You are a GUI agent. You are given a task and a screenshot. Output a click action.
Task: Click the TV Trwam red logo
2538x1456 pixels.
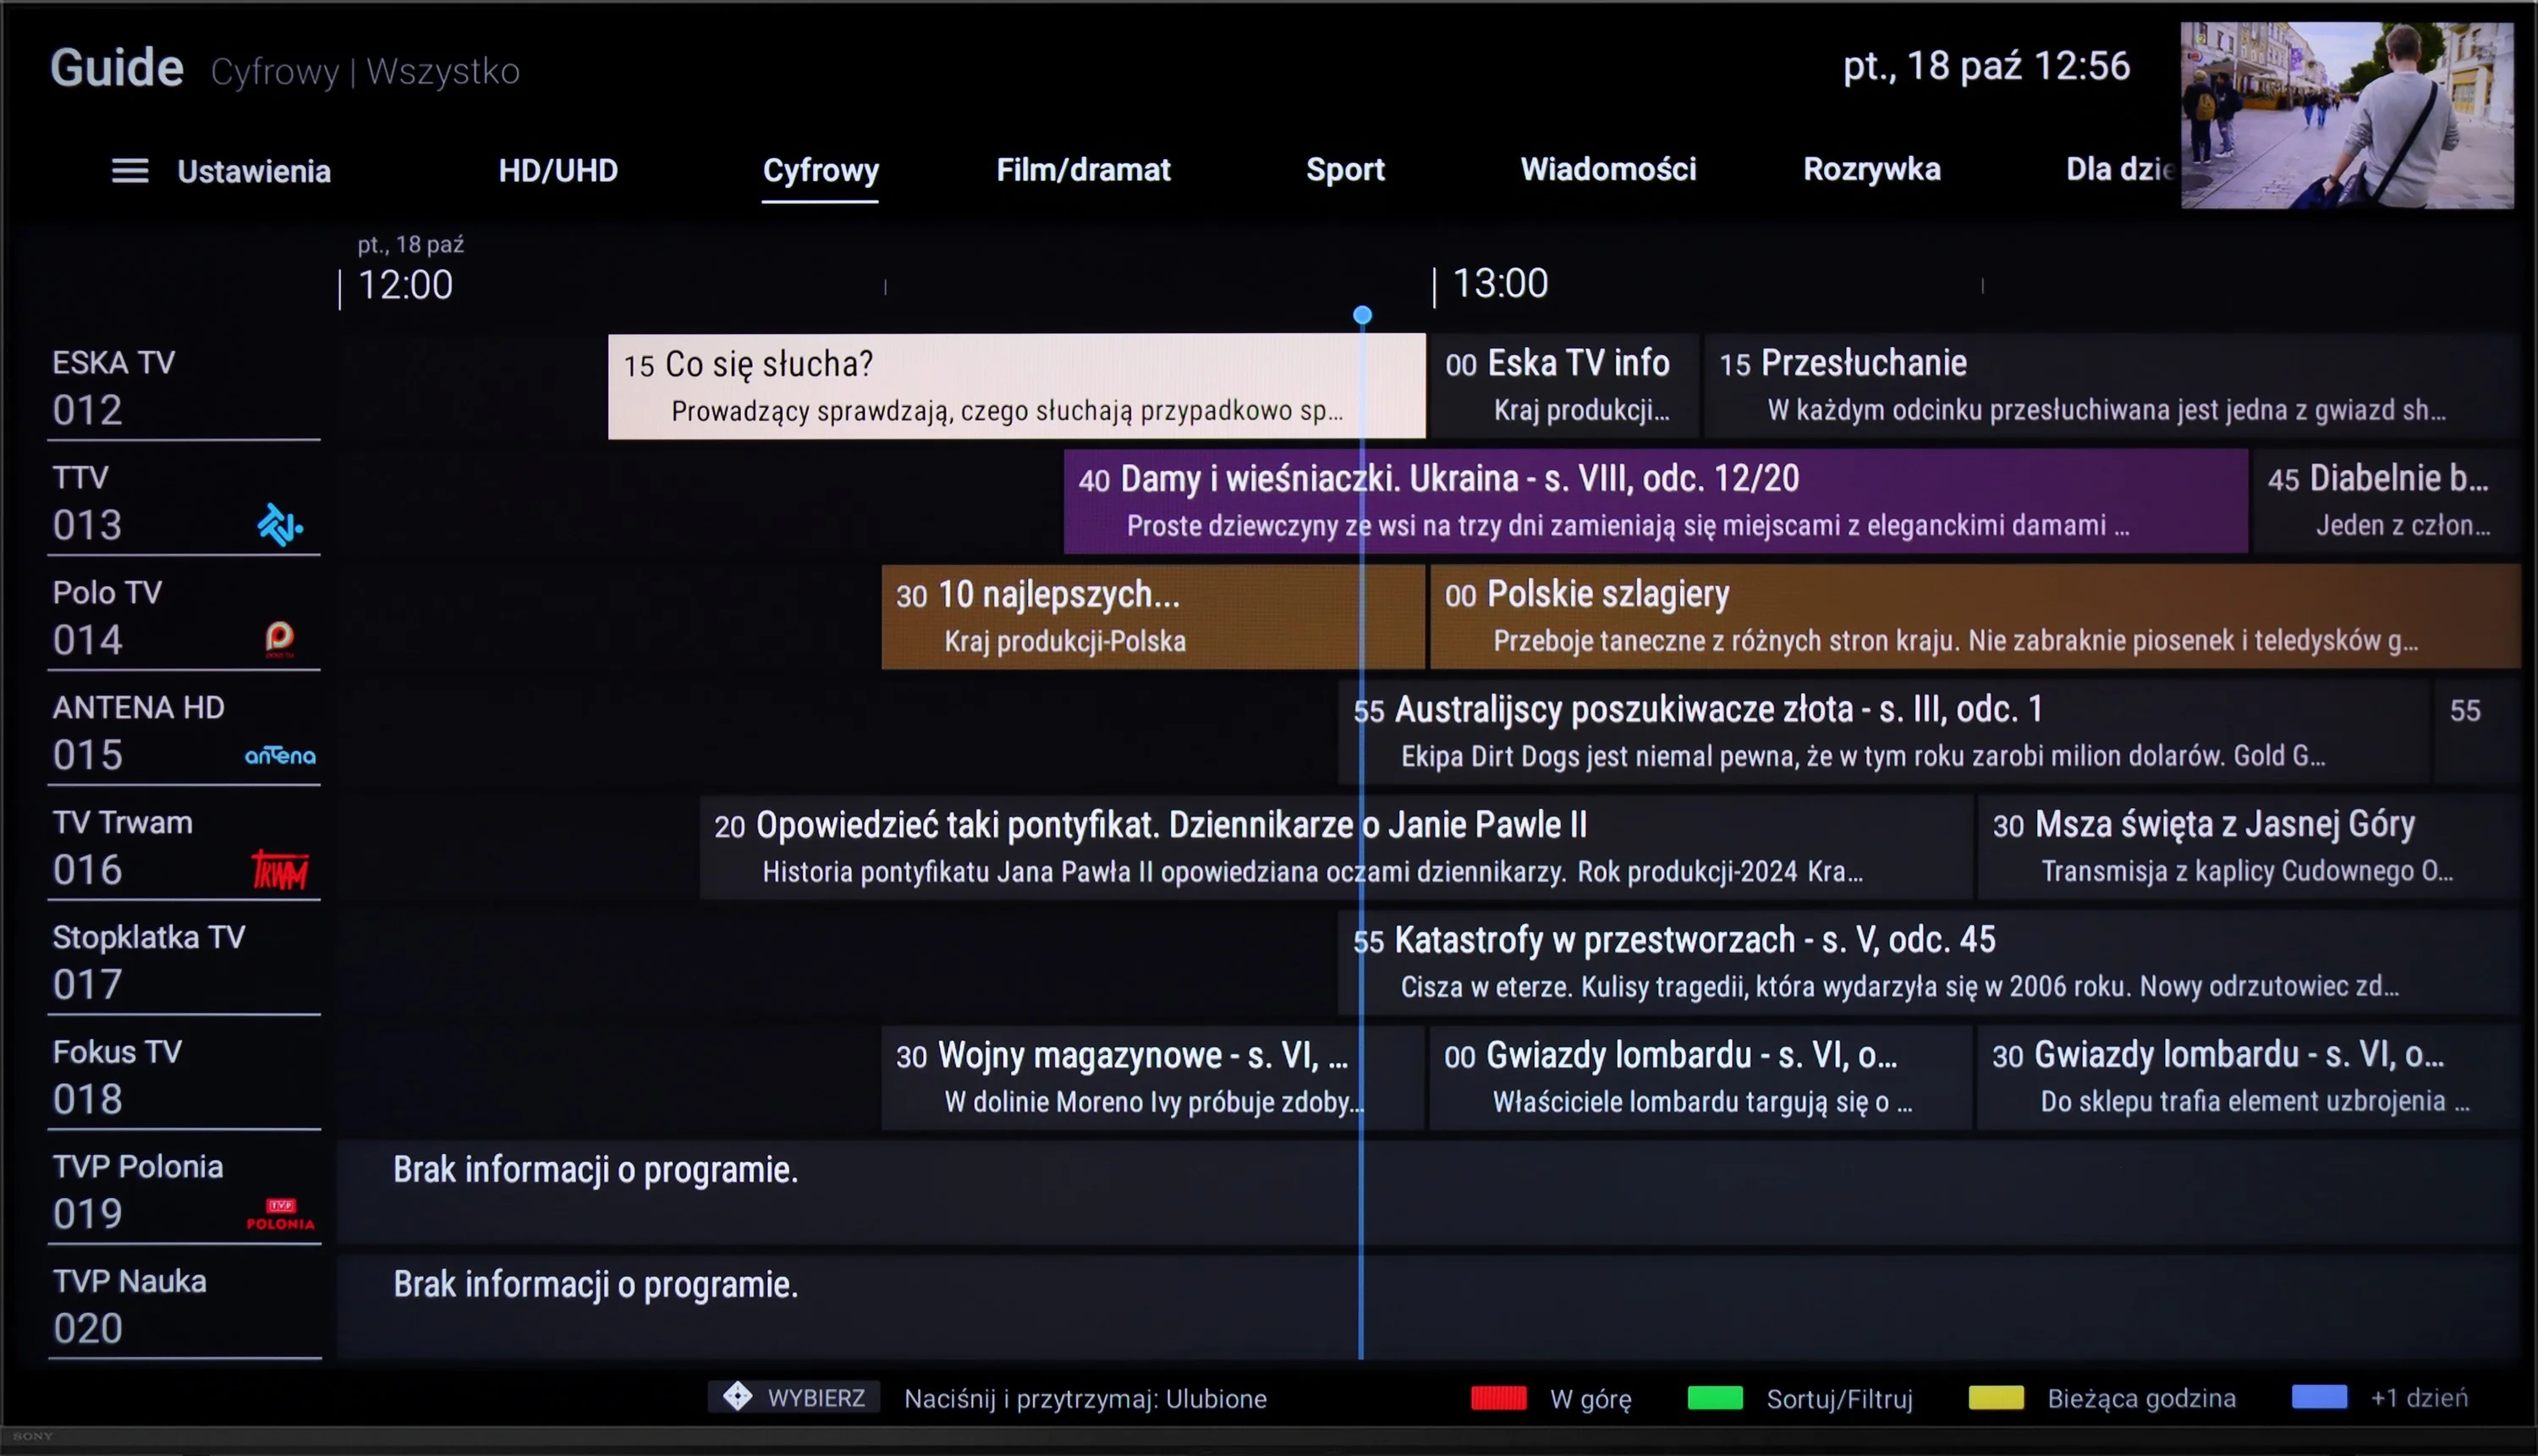point(280,870)
